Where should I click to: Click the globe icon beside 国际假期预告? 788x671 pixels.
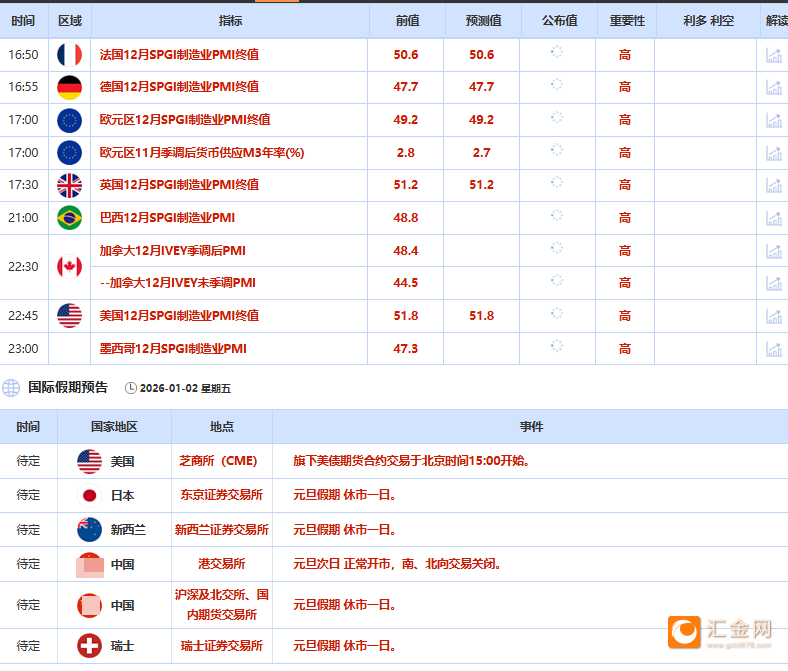coord(11,388)
